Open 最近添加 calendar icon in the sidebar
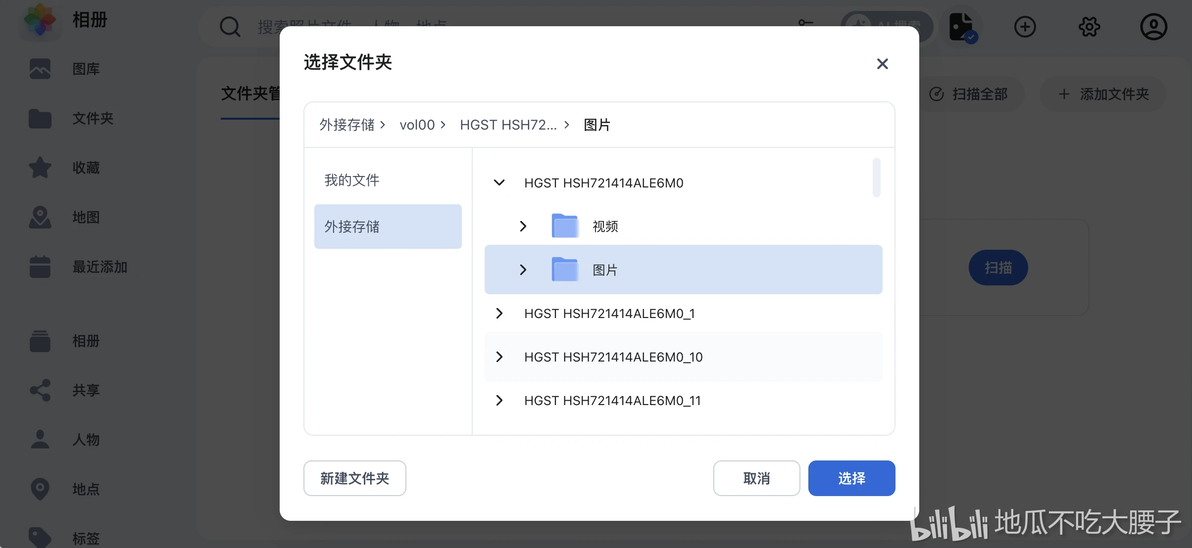1192x548 pixels. (40, 267)
